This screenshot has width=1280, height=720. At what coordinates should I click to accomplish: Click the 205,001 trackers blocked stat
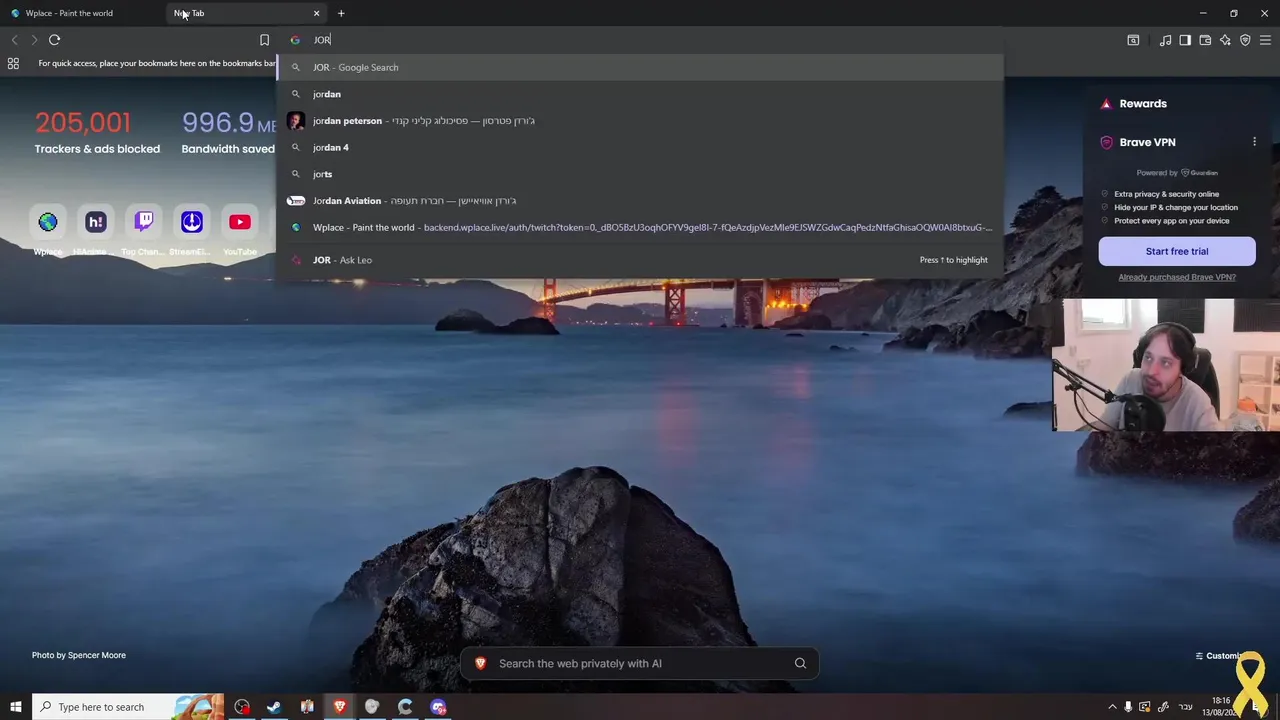(97, 133)
